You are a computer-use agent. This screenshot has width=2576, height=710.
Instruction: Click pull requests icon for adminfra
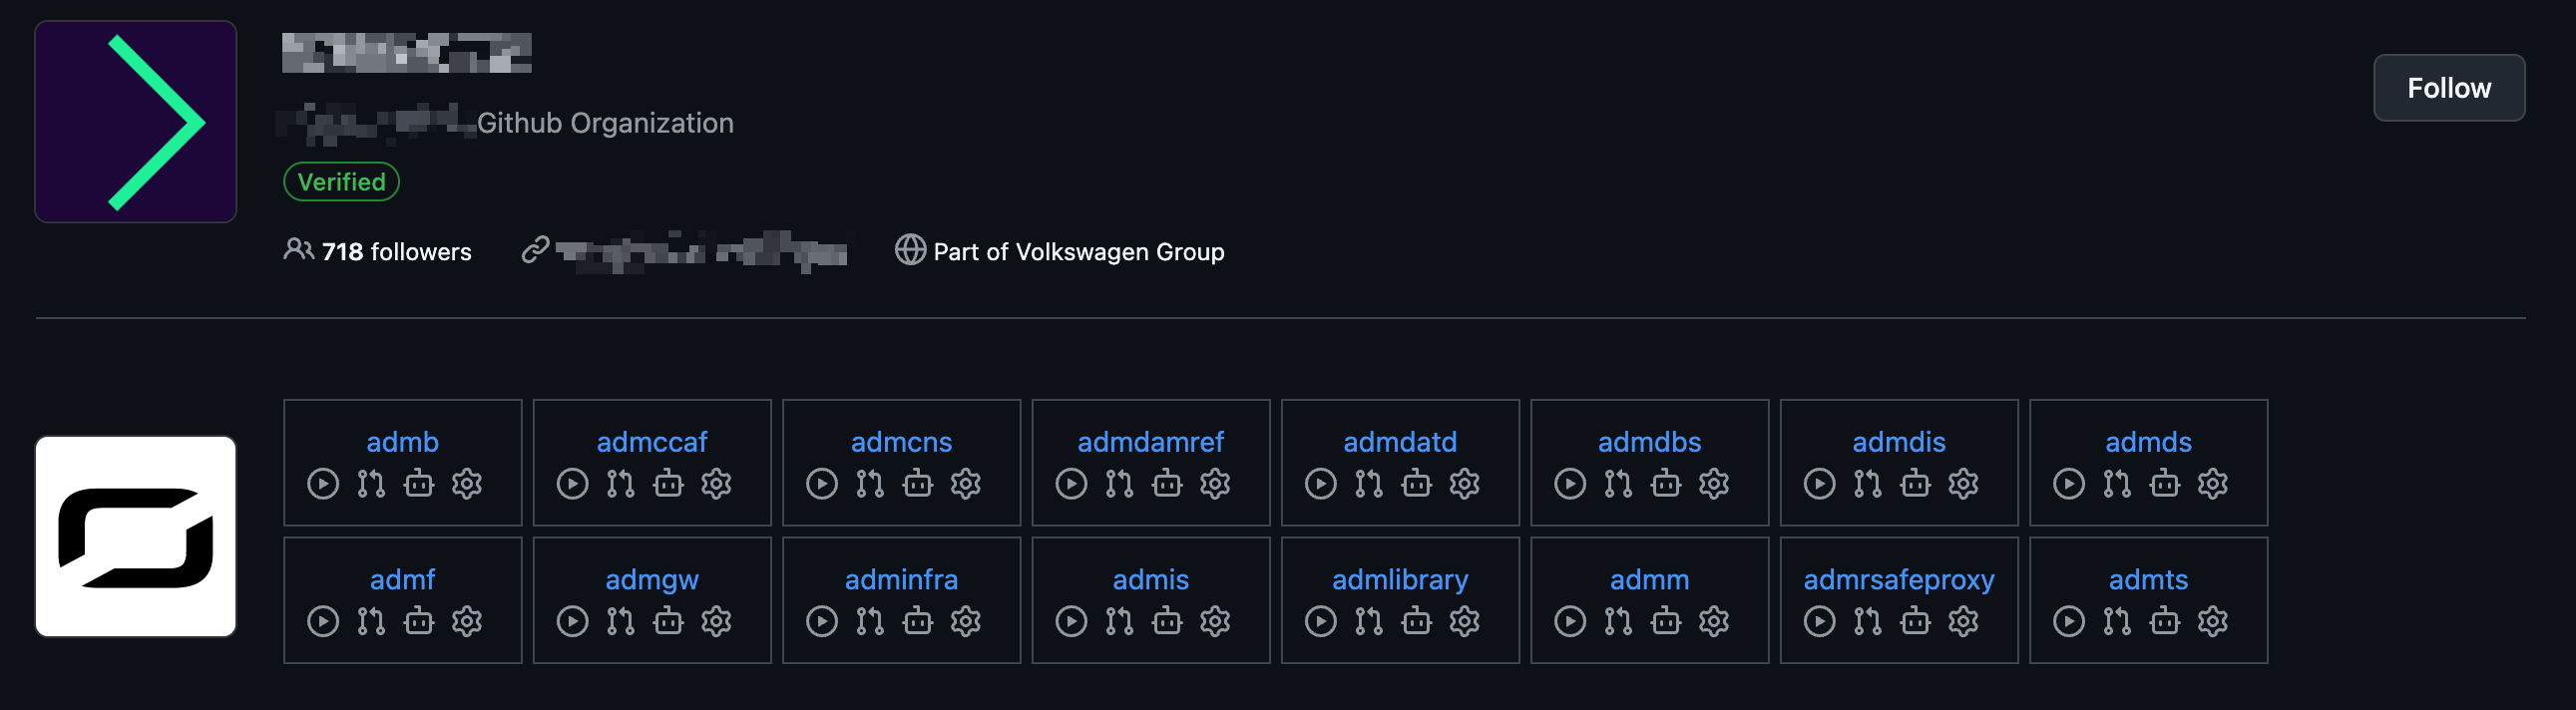click(x=869, y=621)
